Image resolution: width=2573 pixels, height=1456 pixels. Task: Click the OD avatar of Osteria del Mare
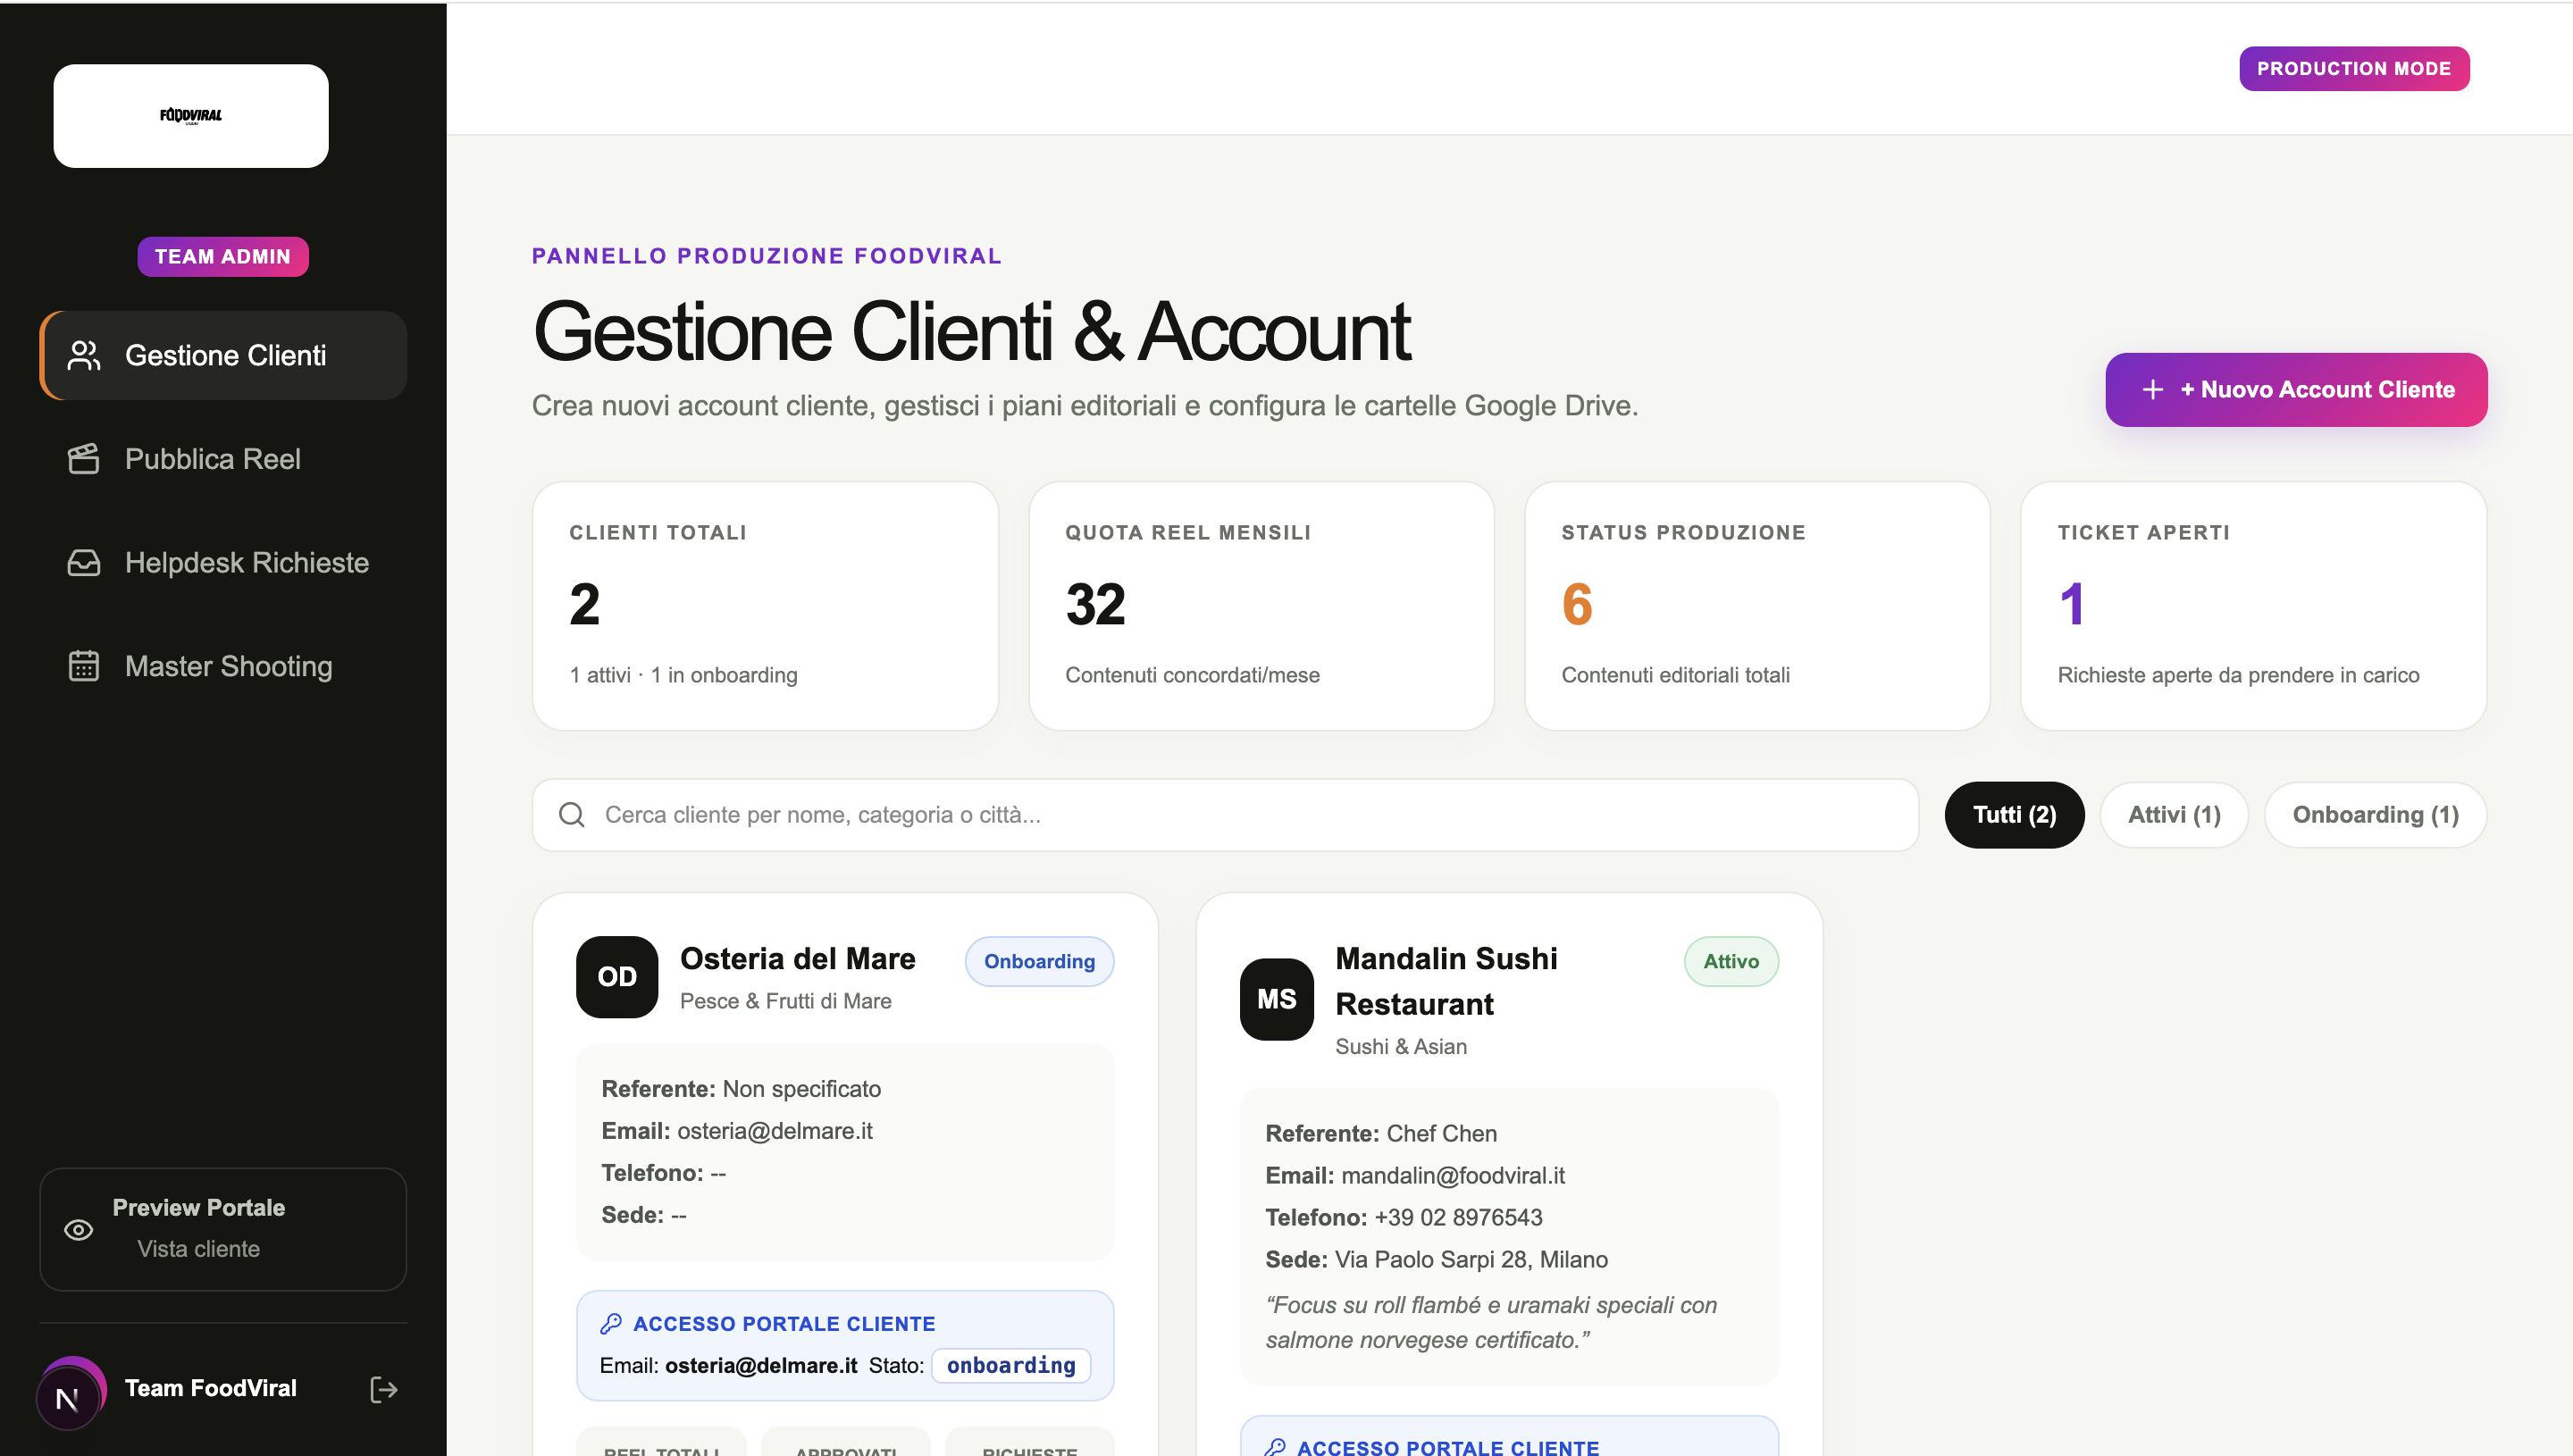[x=617, y=977]
